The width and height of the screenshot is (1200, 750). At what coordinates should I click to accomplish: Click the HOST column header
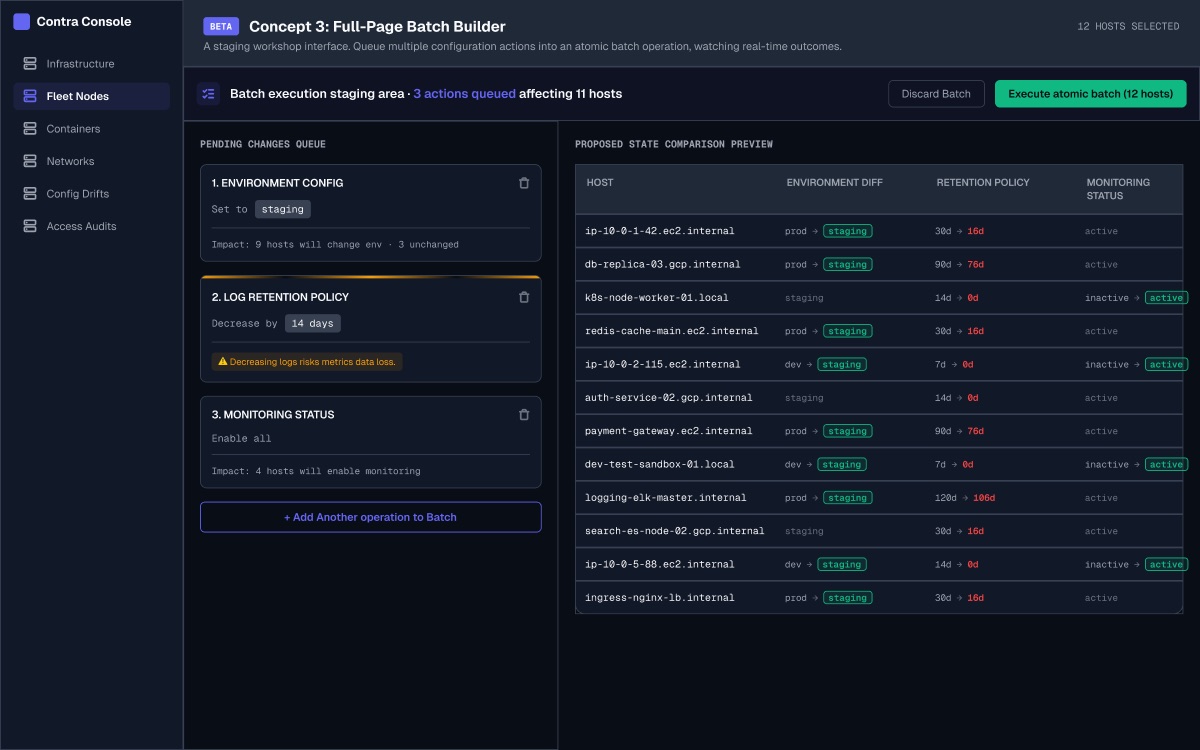pos(600,183)
